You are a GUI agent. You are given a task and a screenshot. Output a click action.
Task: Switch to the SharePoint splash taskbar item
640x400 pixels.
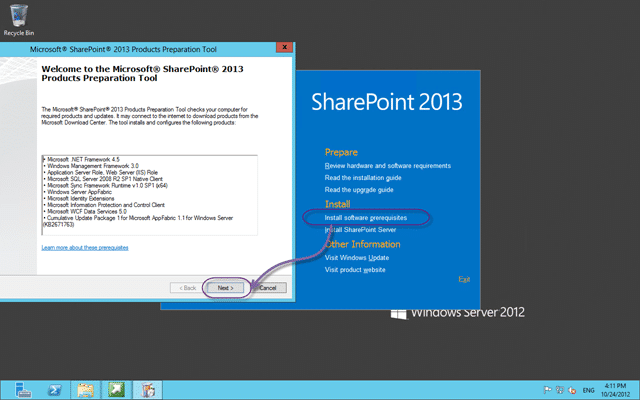coord(116,390)
